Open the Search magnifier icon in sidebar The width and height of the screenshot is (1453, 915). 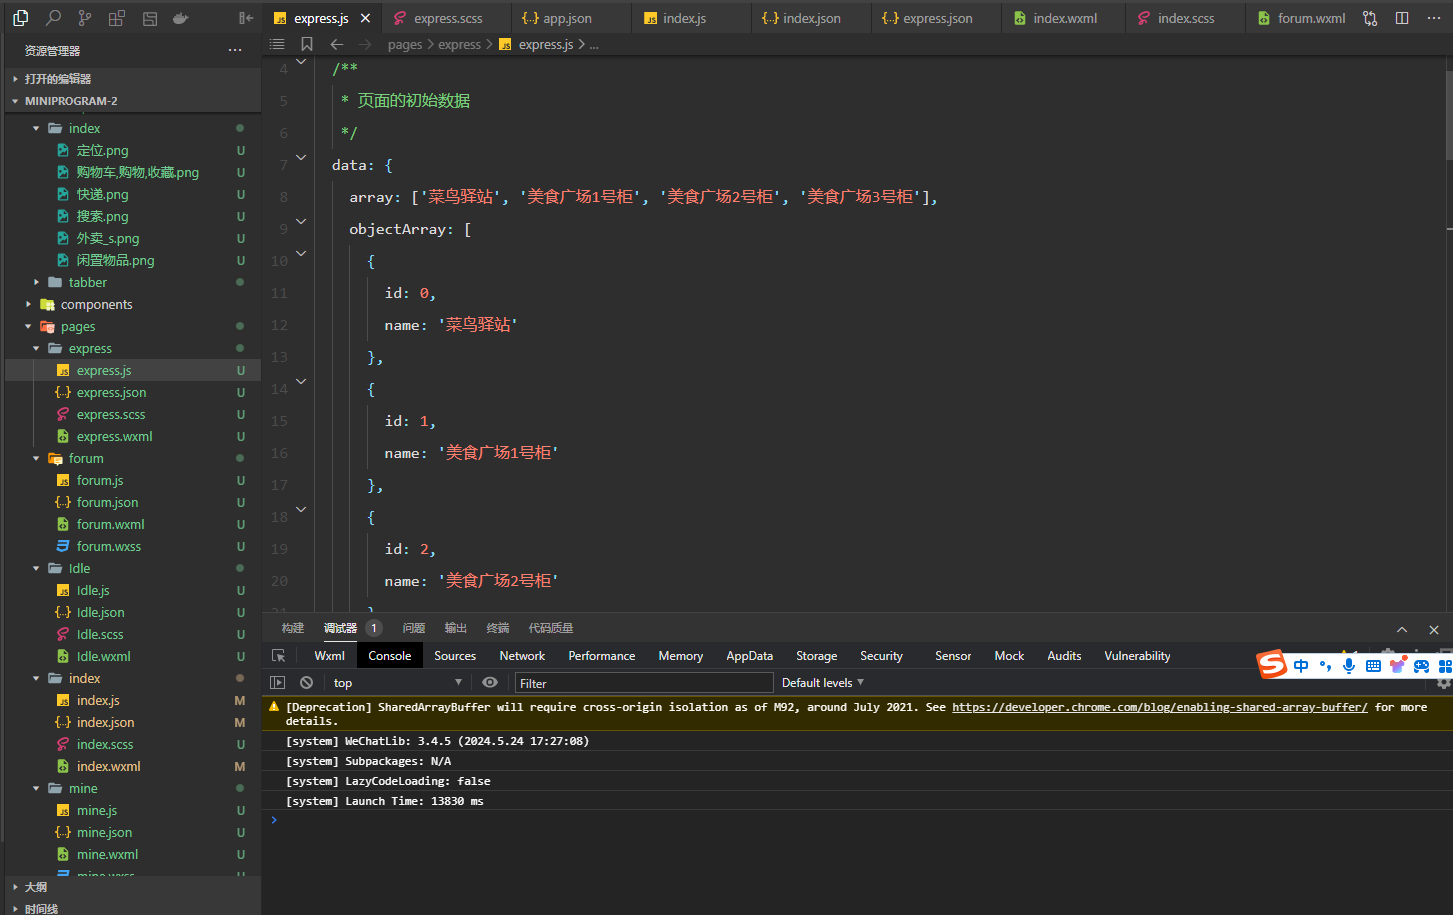(53, 18)
